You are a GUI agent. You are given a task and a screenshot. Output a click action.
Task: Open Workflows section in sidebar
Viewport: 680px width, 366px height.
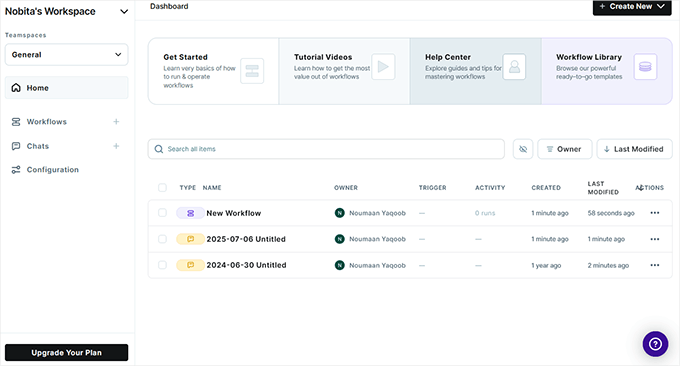pyautogui.click(x=47, y=122)
